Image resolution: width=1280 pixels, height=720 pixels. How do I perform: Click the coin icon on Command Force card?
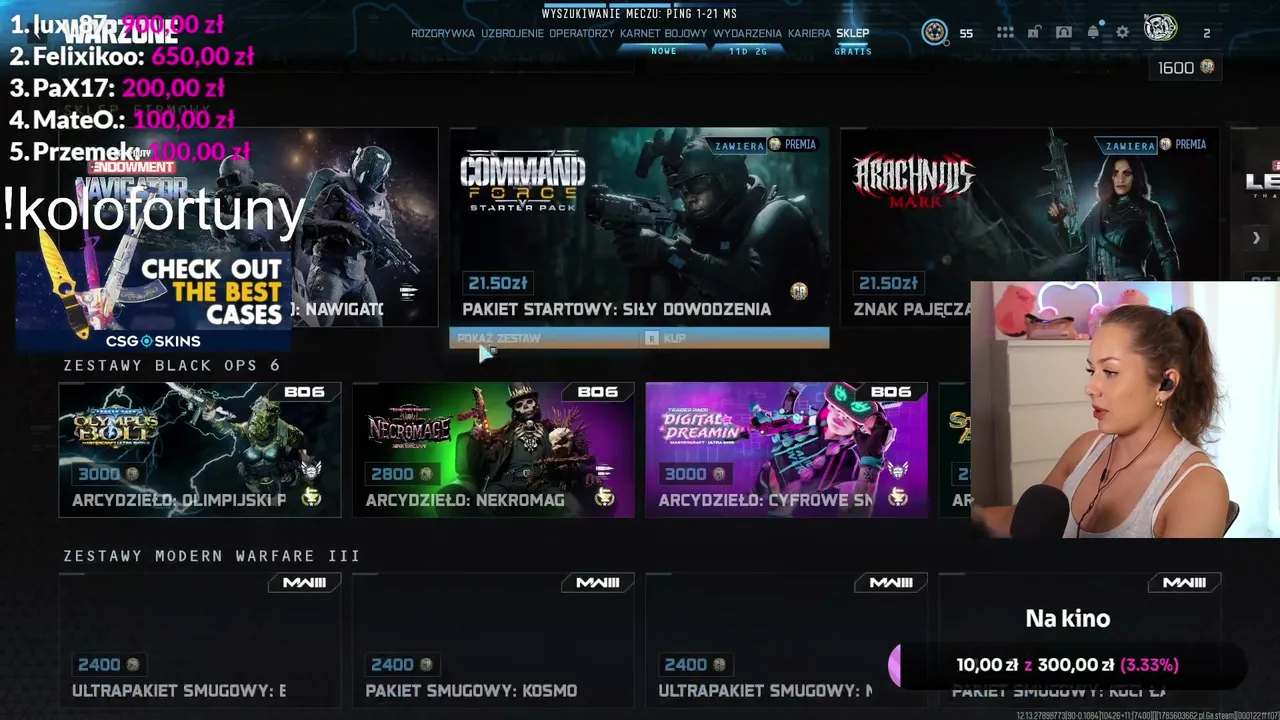coord(798,291)
